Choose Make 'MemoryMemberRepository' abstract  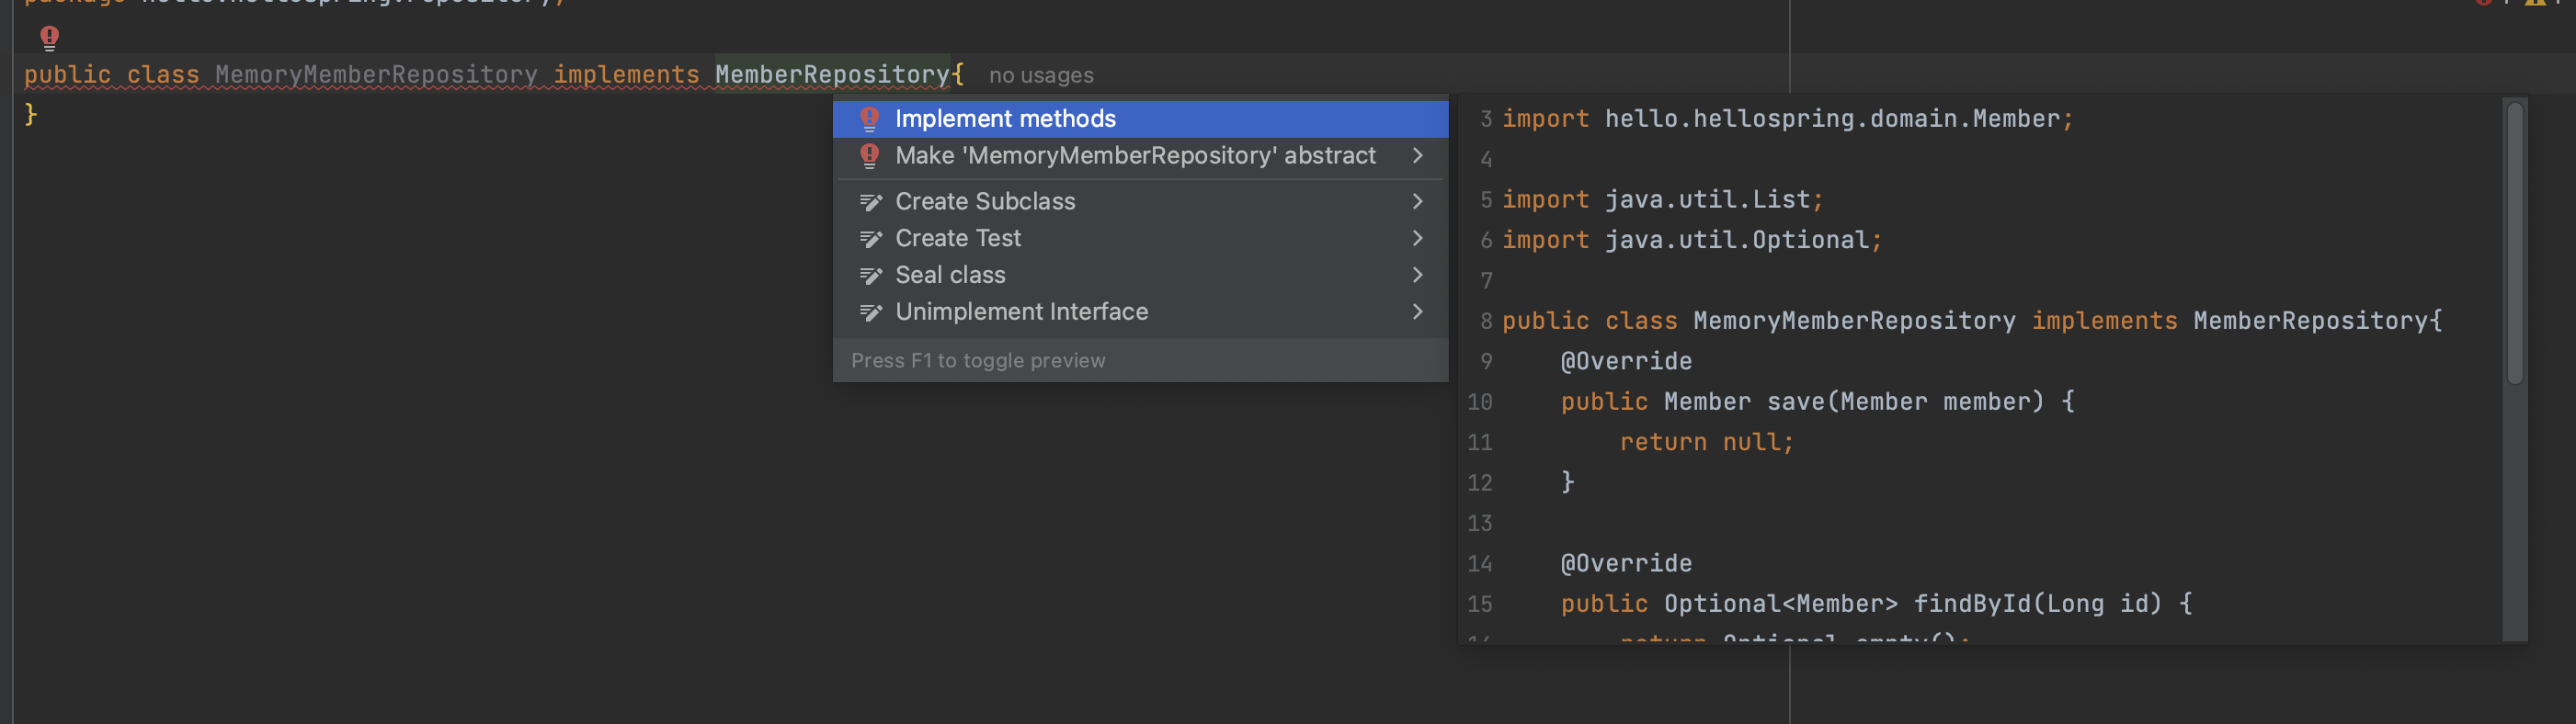click(x=1140, y=156)
